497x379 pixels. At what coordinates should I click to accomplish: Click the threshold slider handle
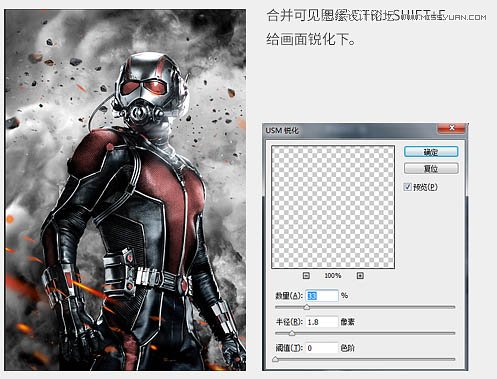[275, 359]
